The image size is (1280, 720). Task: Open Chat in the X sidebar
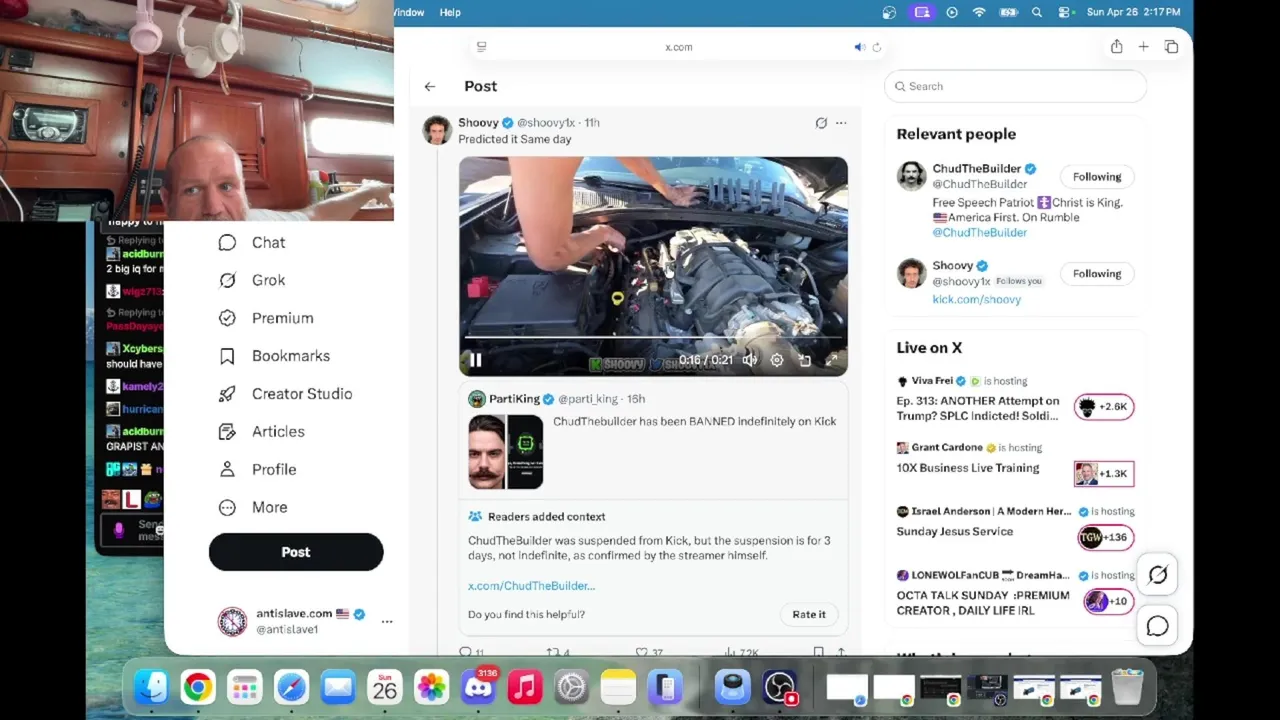[252, 242]
